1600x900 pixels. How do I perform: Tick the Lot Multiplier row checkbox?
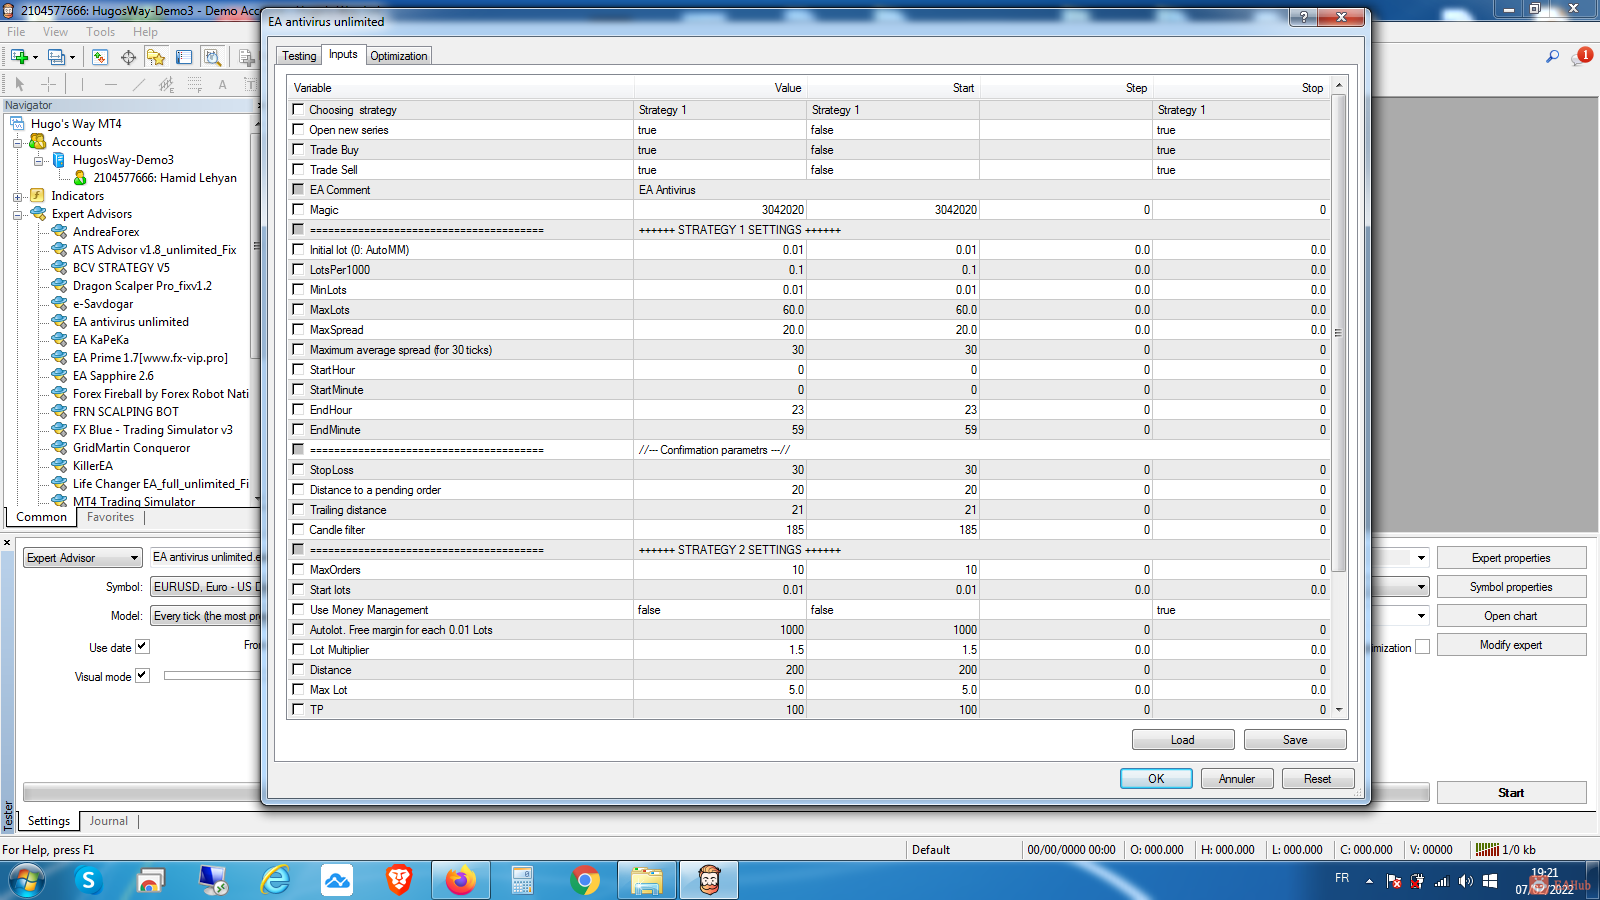point(298,649)
